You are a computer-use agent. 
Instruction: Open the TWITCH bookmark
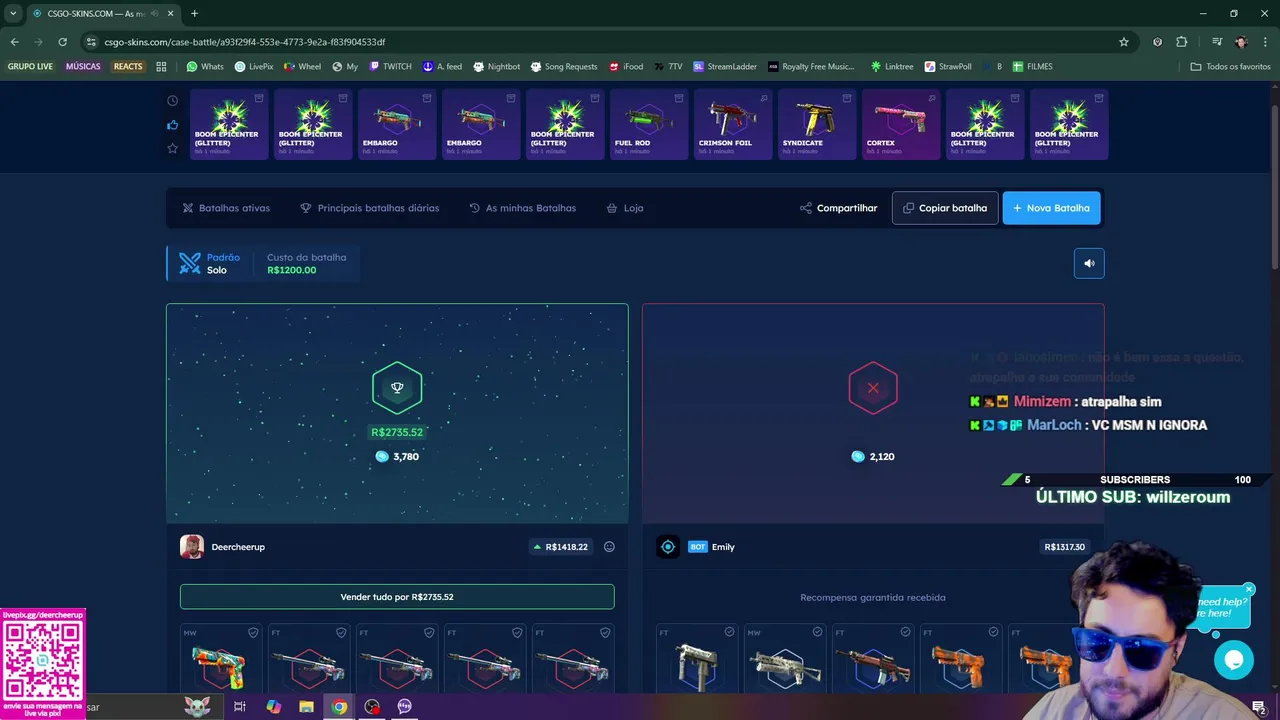[389, 67]
